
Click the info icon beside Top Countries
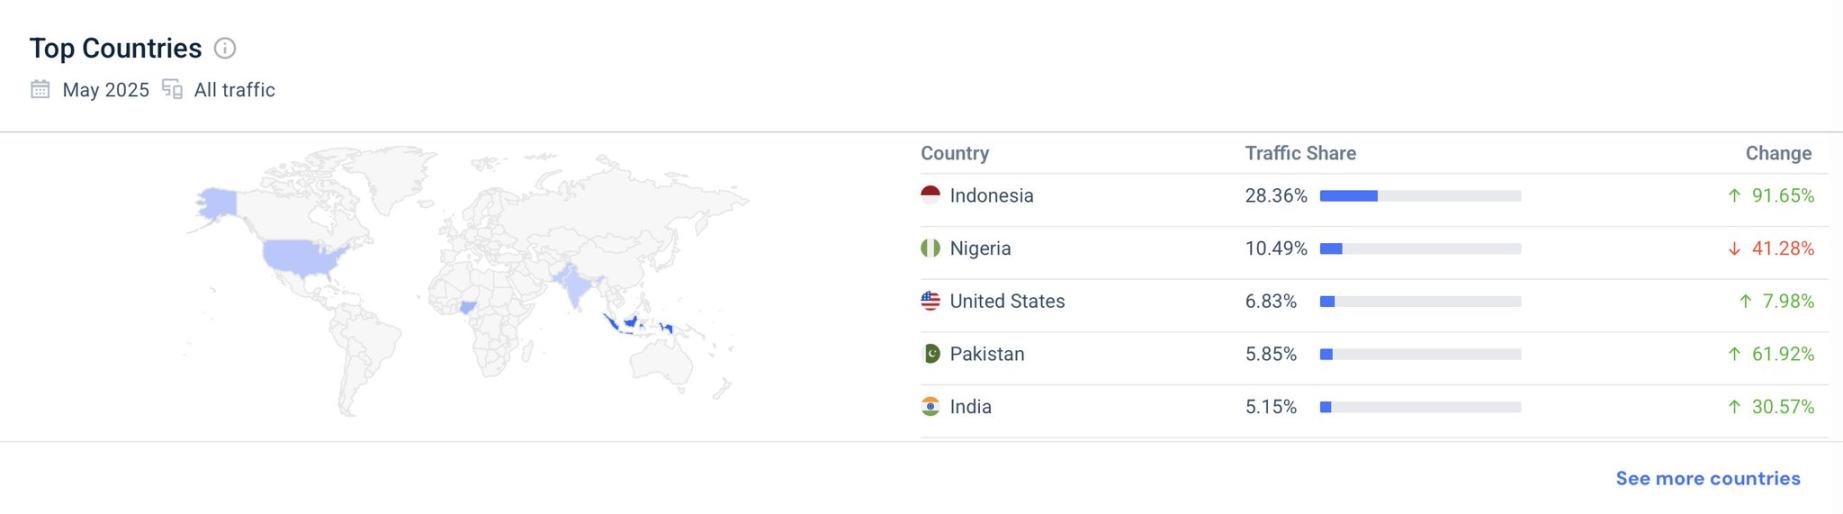point(225,48)
